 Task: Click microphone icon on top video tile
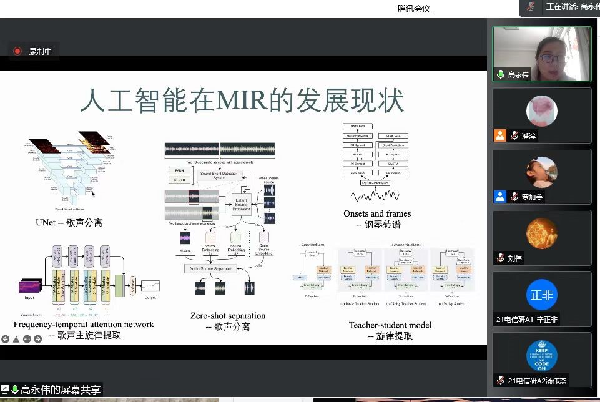point(501,74)
